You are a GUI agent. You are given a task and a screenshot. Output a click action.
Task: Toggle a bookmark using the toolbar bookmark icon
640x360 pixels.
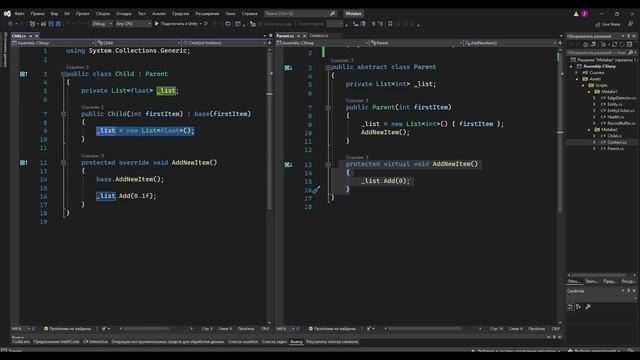pos(390,24)
